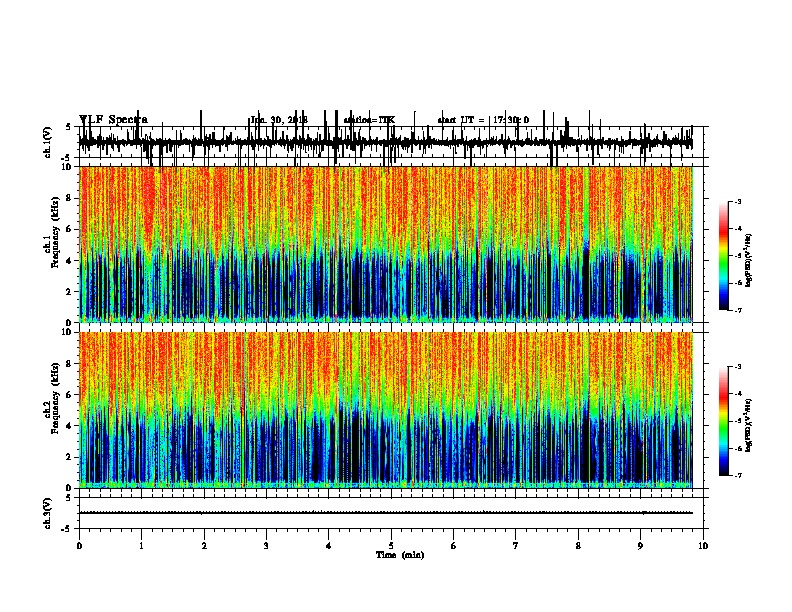Click the "ch.3(V)" axis label

click(47, 513)
